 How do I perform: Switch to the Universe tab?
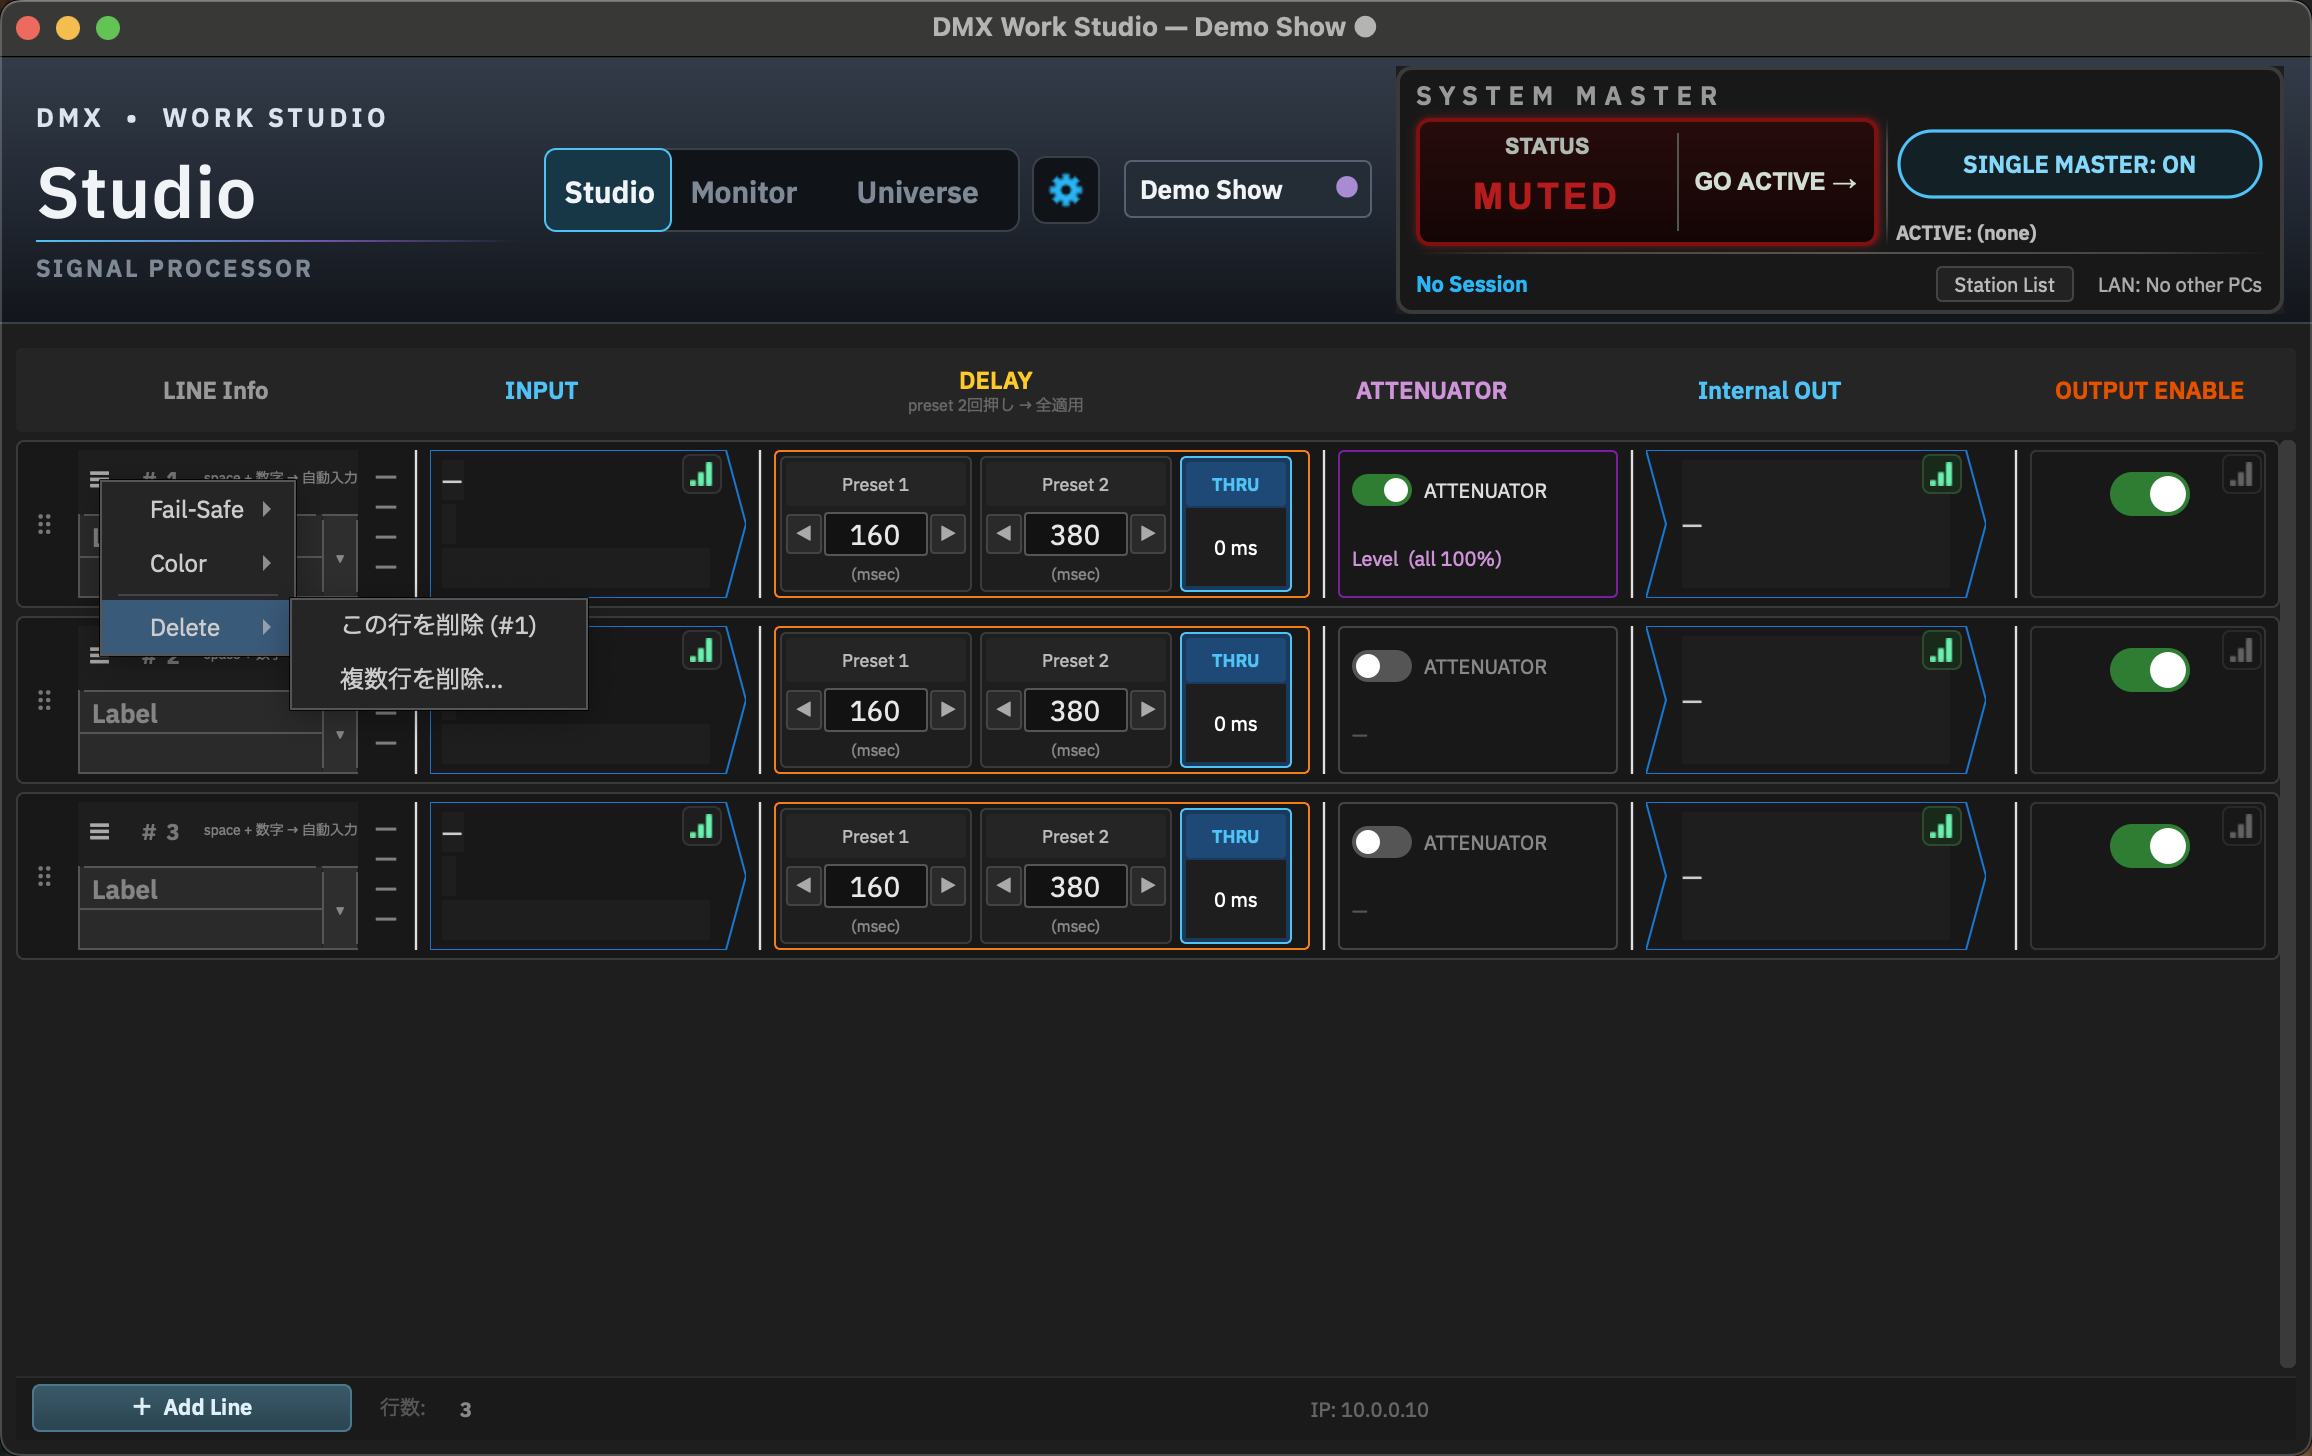(917, 192)
